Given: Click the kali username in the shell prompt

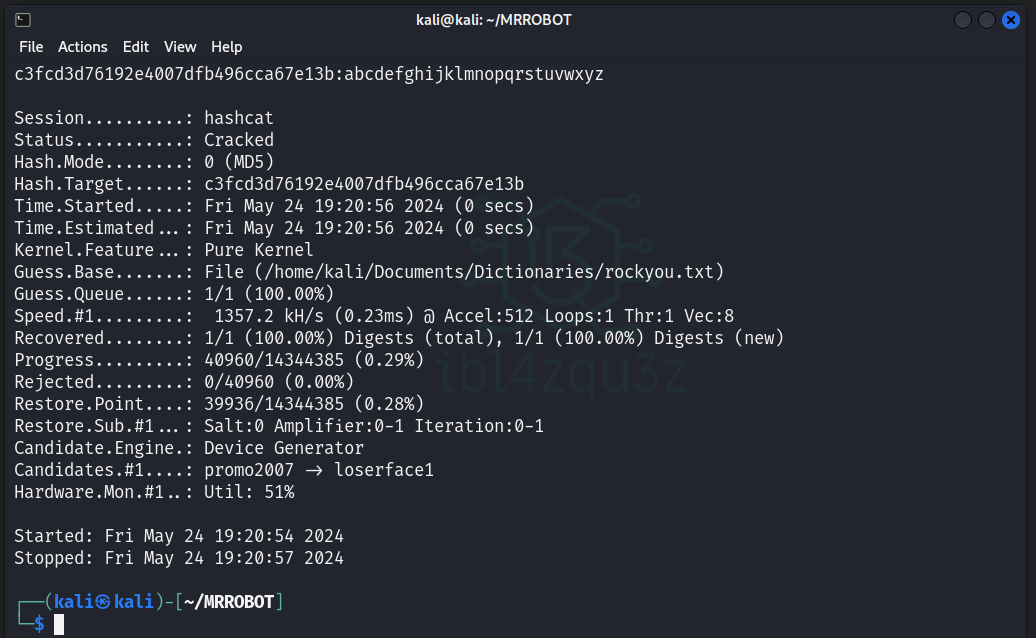Looking at the screenshot, I should [74, 601].
